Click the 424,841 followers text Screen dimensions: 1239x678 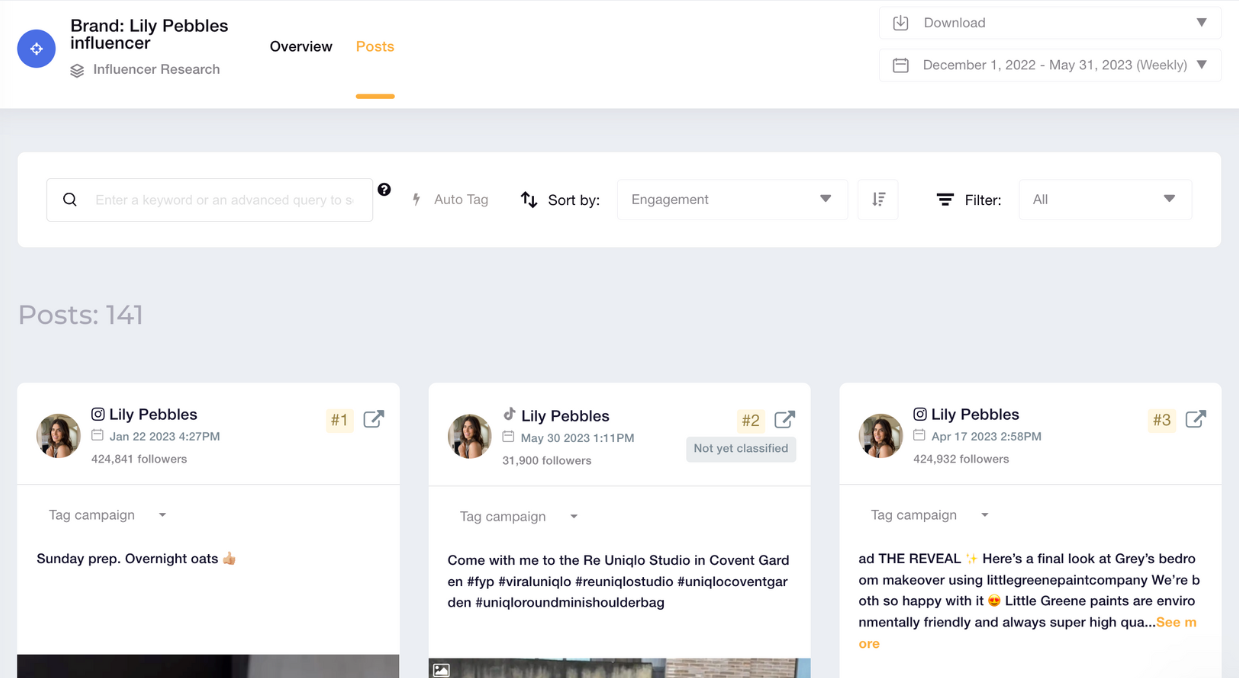click(x=139, y=459)
